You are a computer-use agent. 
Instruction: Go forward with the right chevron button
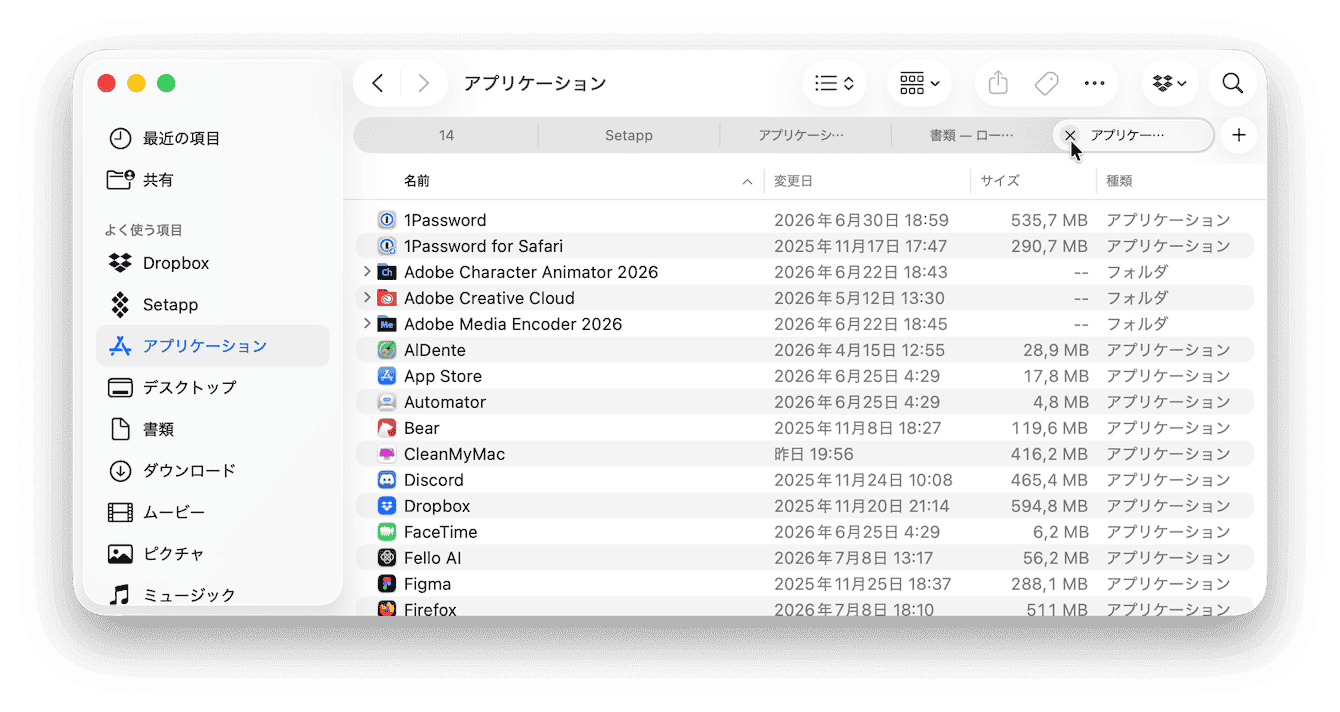pyautogui.click(x=423, y=84)
